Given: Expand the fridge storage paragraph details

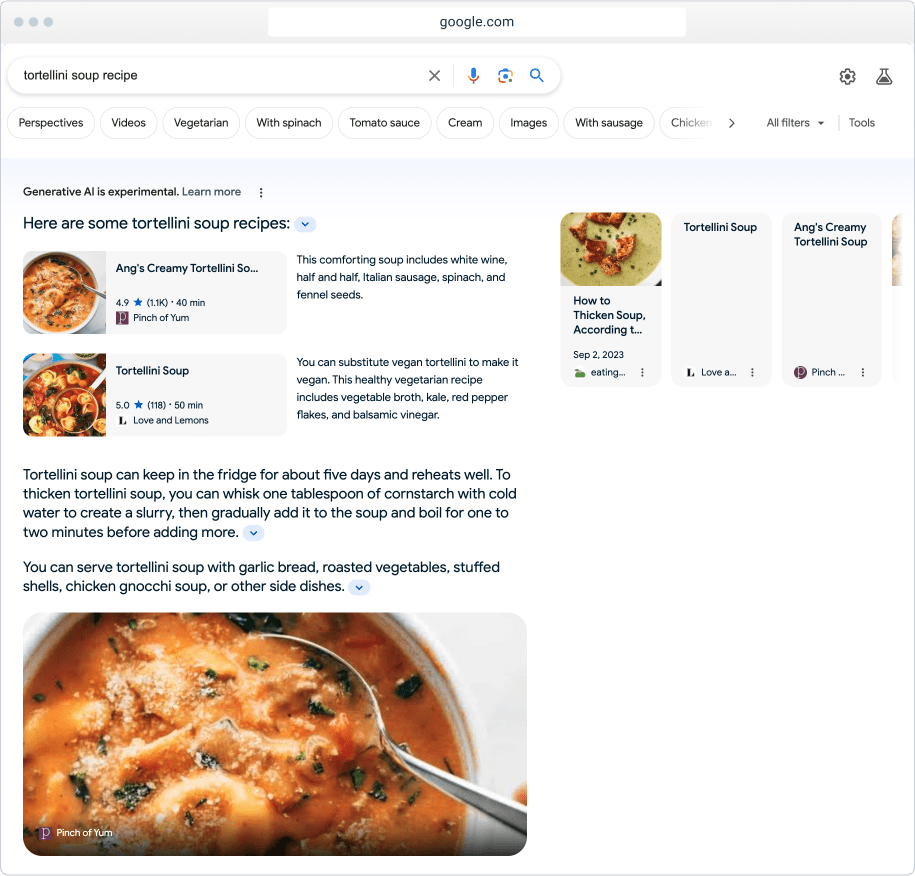Looking at the screenshot, I should [x=254, y=534].
